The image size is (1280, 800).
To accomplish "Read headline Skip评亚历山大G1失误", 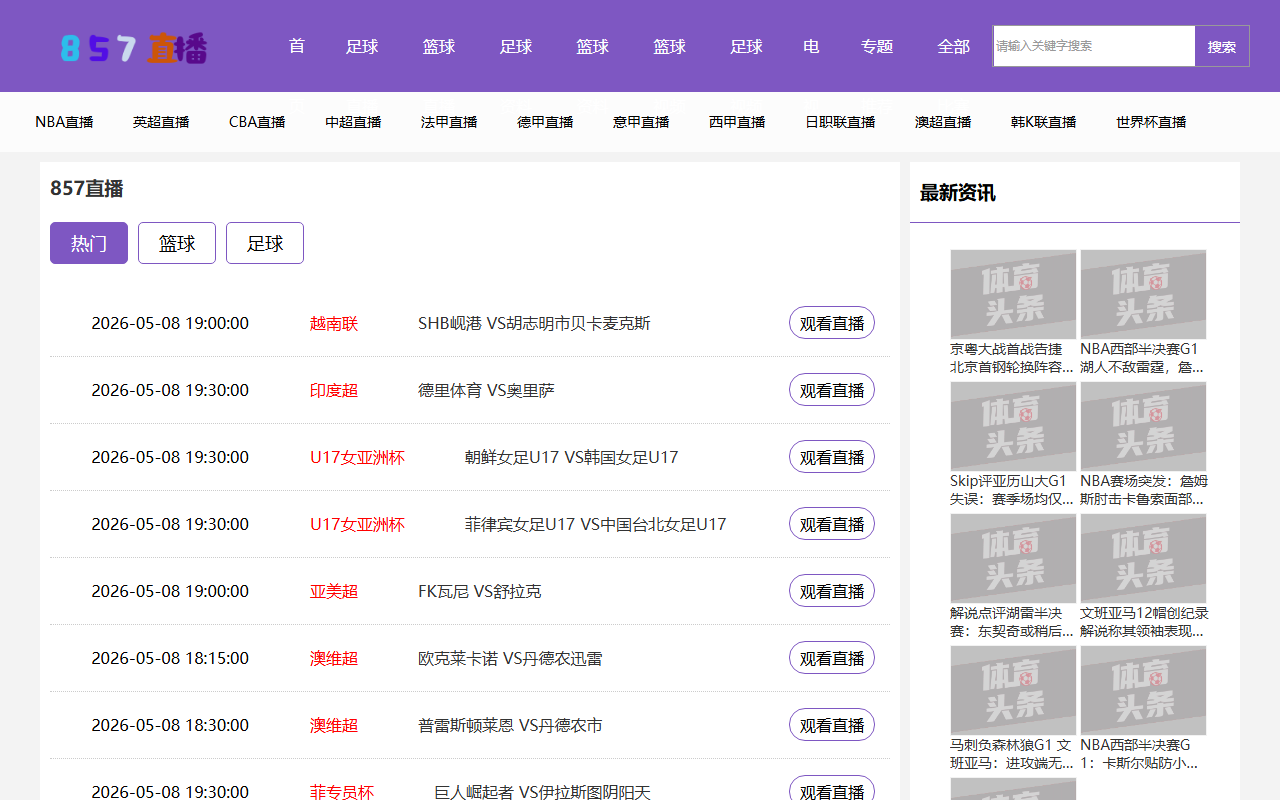I will [x=1012, y=490].
